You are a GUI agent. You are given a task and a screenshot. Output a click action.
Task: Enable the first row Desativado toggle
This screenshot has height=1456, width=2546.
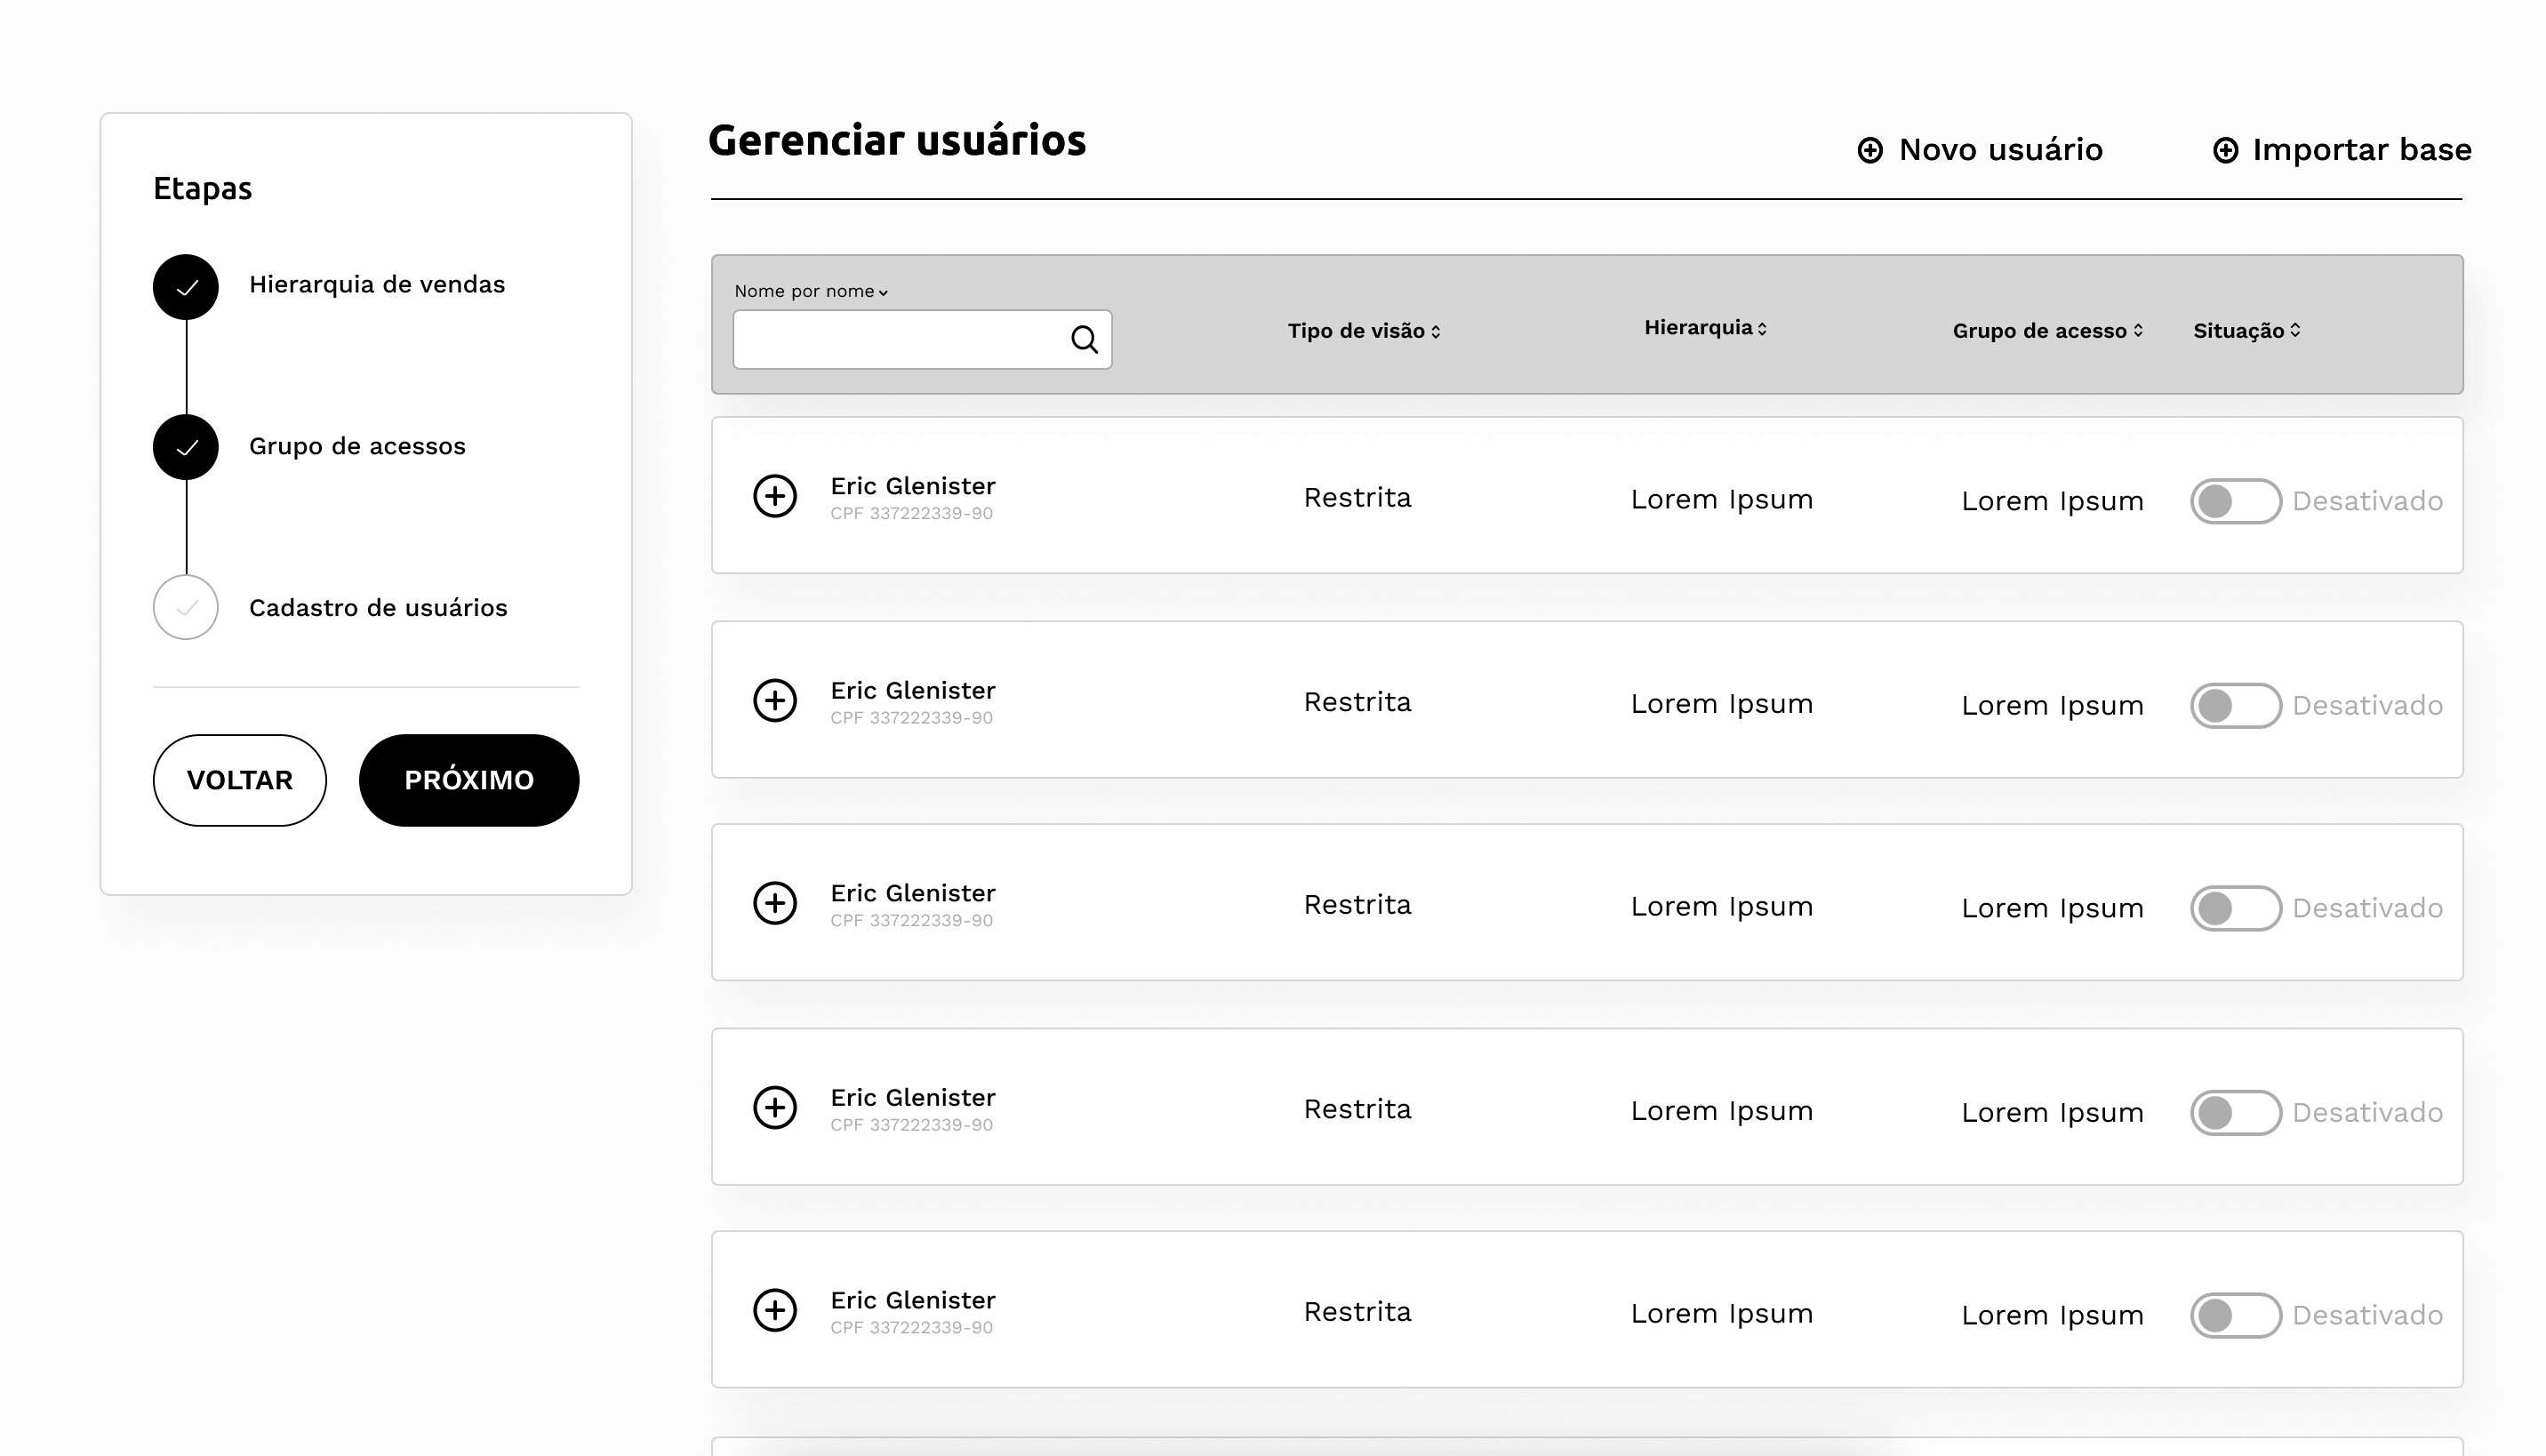[x=2234, y=501]
